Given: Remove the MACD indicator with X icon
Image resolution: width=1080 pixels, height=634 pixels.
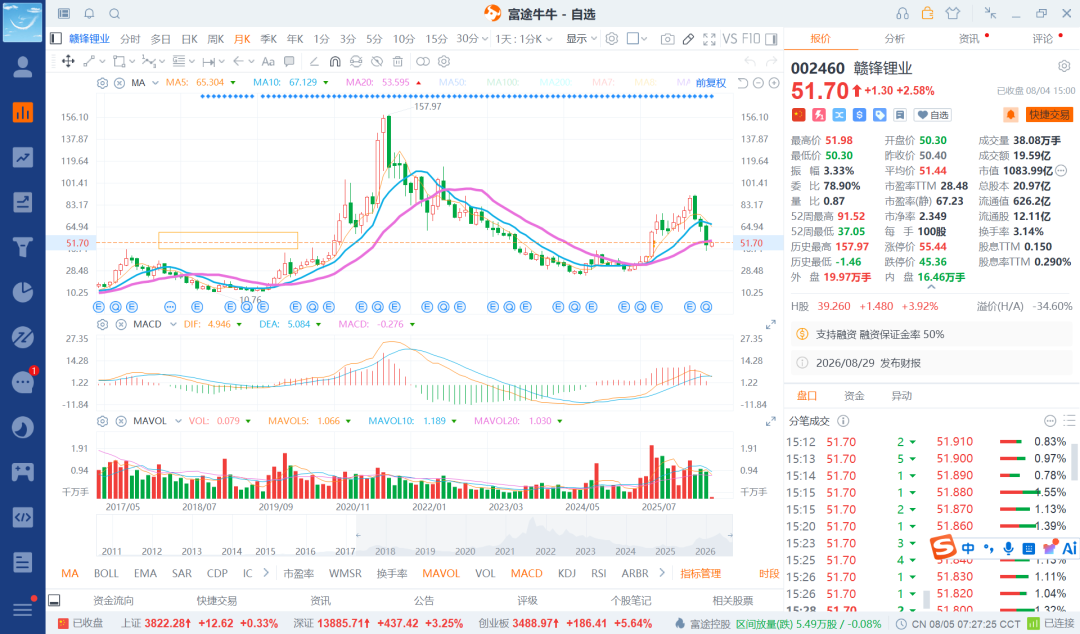Looking at the screenshot, I should coord(121,324).
